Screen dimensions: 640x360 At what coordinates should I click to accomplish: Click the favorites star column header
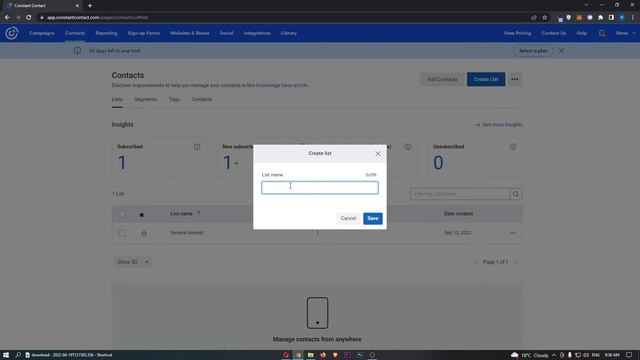tap(142, 214)
